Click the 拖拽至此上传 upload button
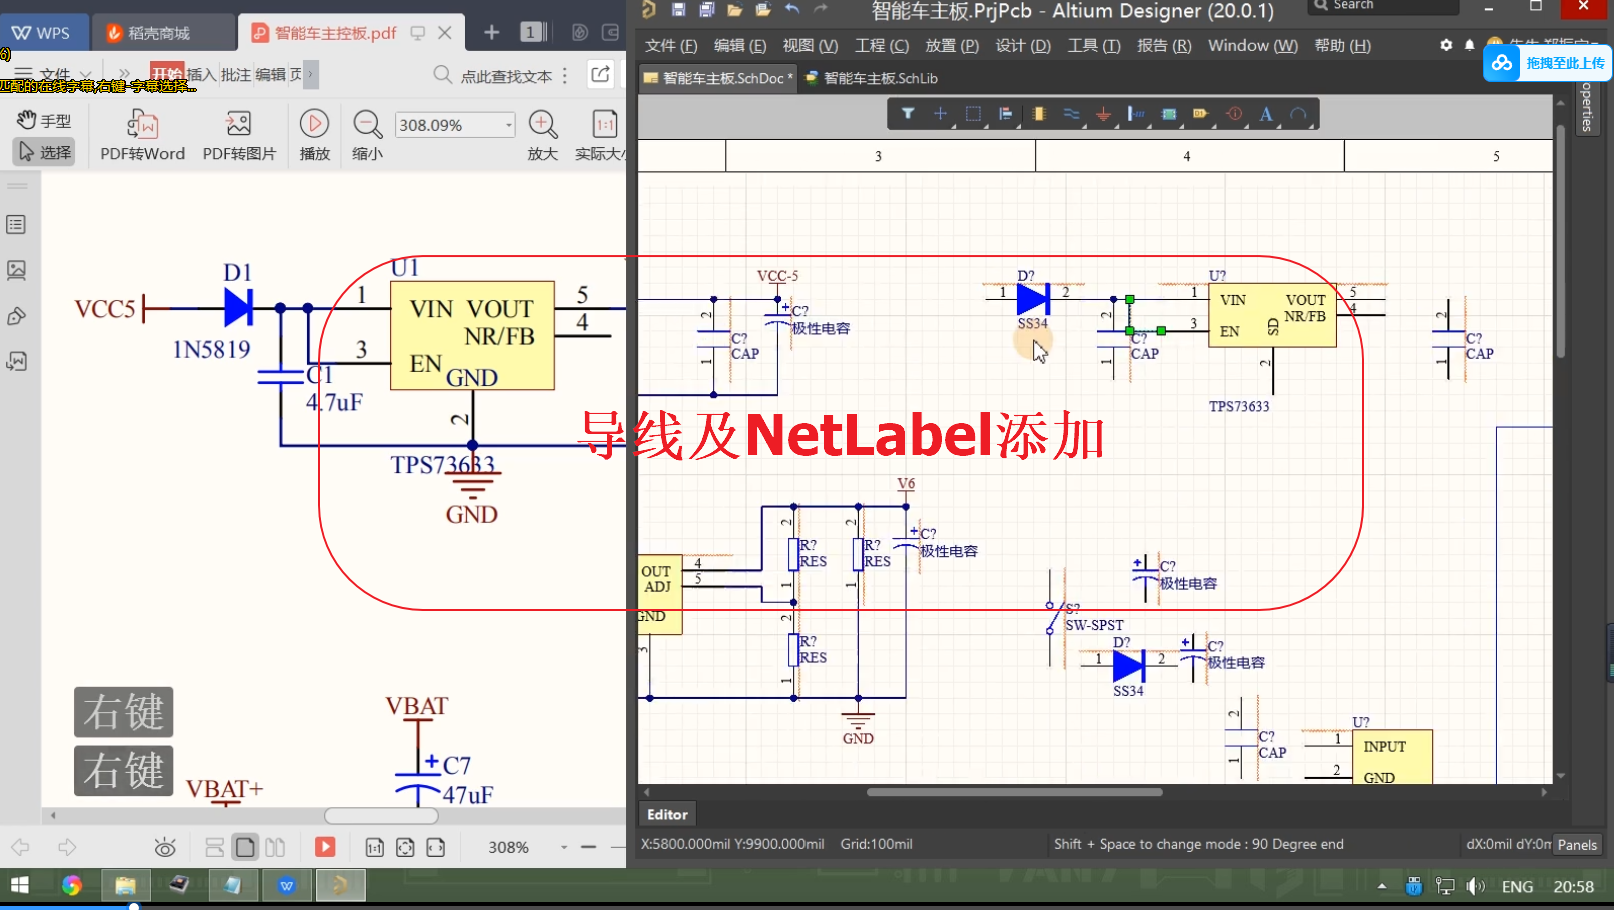The height and width of the screenshot is (910, 1614). tap(1549, 63)
